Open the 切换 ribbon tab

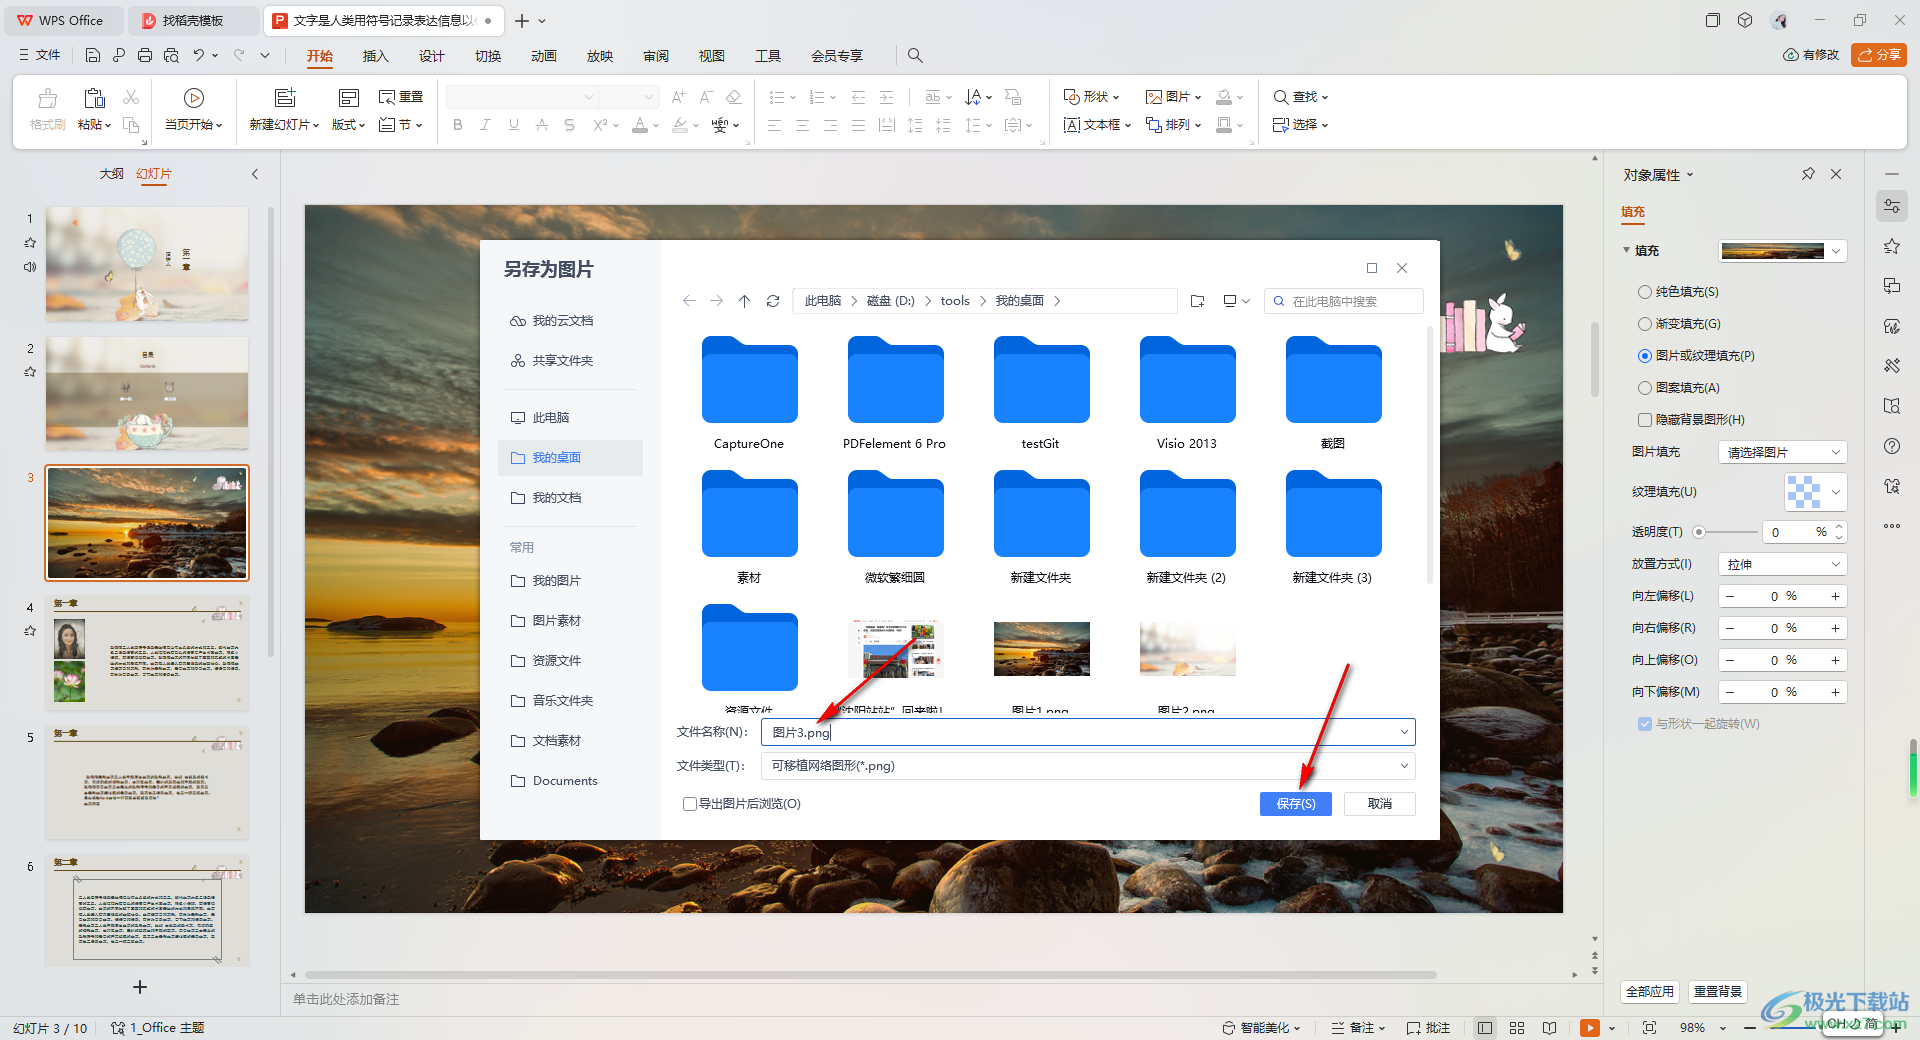tap(488, 56)
